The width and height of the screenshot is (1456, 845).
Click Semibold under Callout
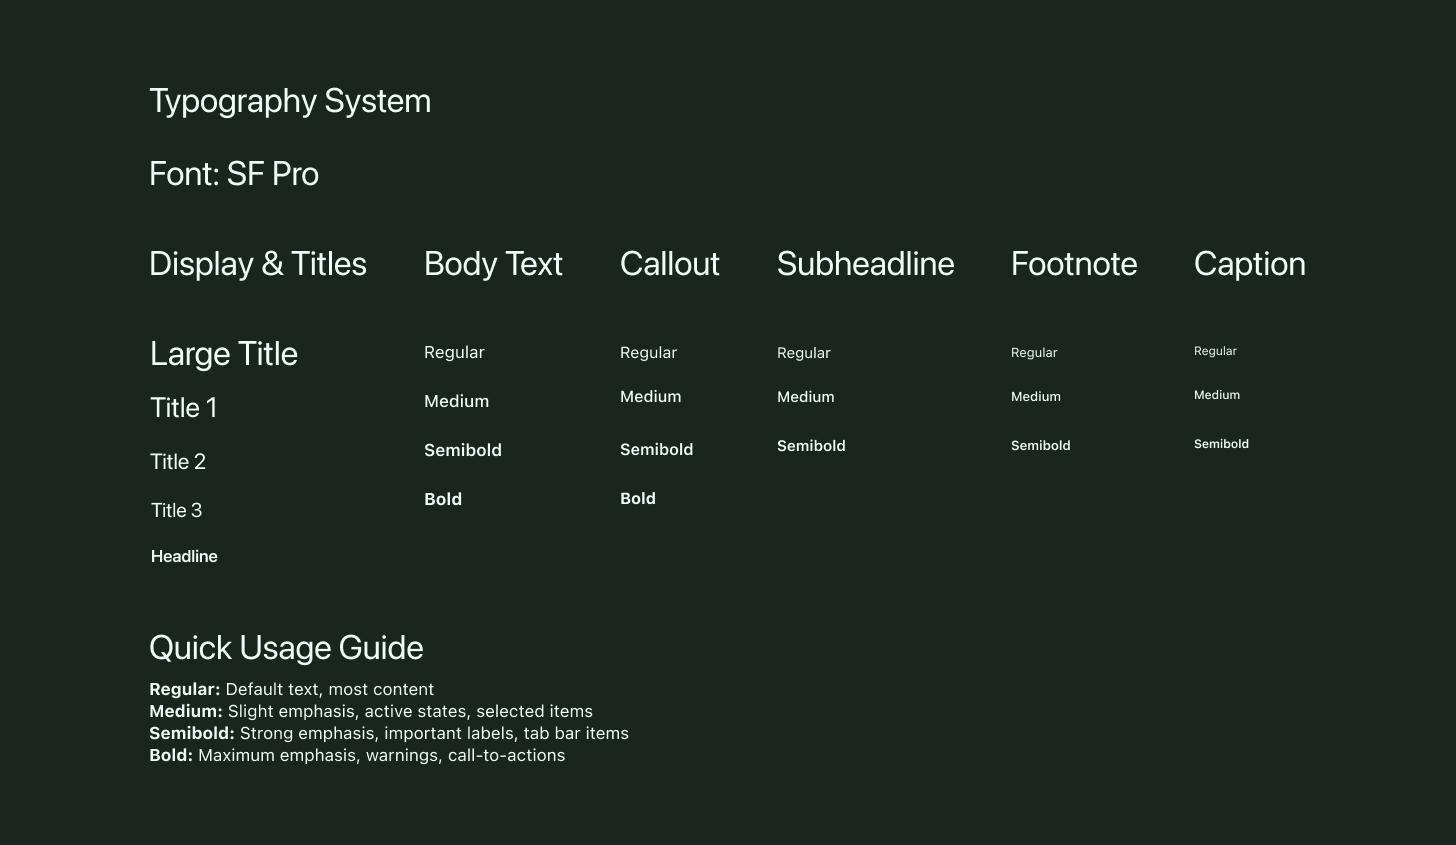(x=656, y=450)
